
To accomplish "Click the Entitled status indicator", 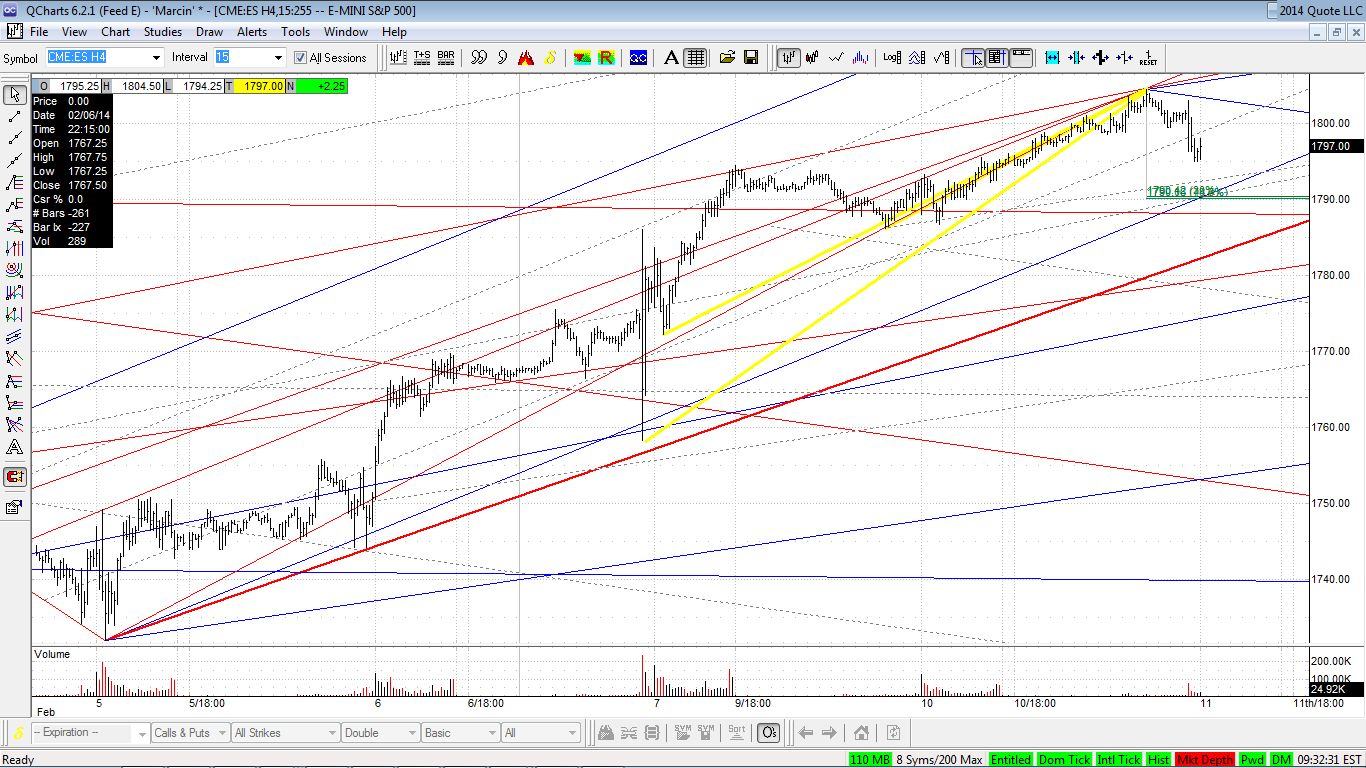I will 1011,760.
